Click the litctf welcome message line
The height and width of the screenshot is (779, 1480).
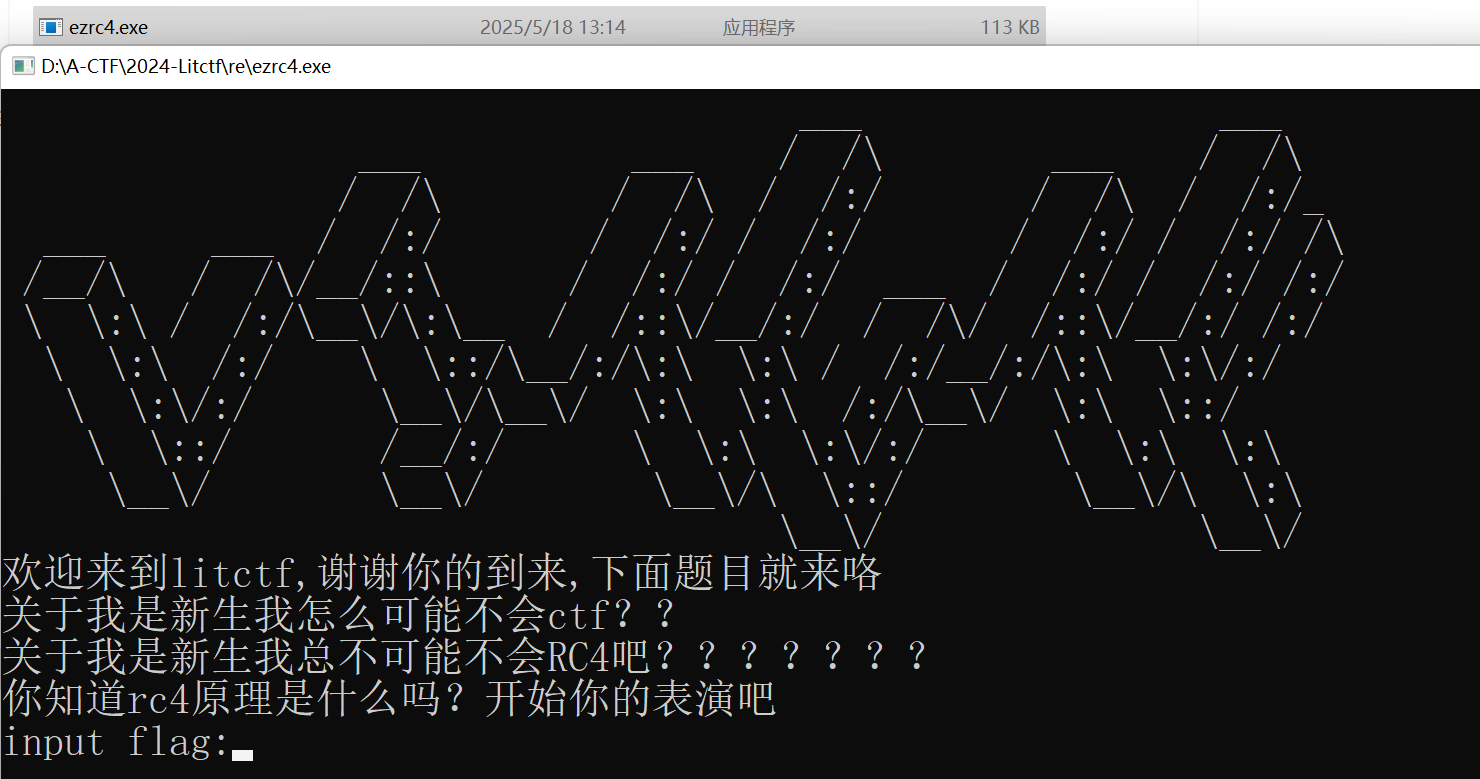point(440,572)
